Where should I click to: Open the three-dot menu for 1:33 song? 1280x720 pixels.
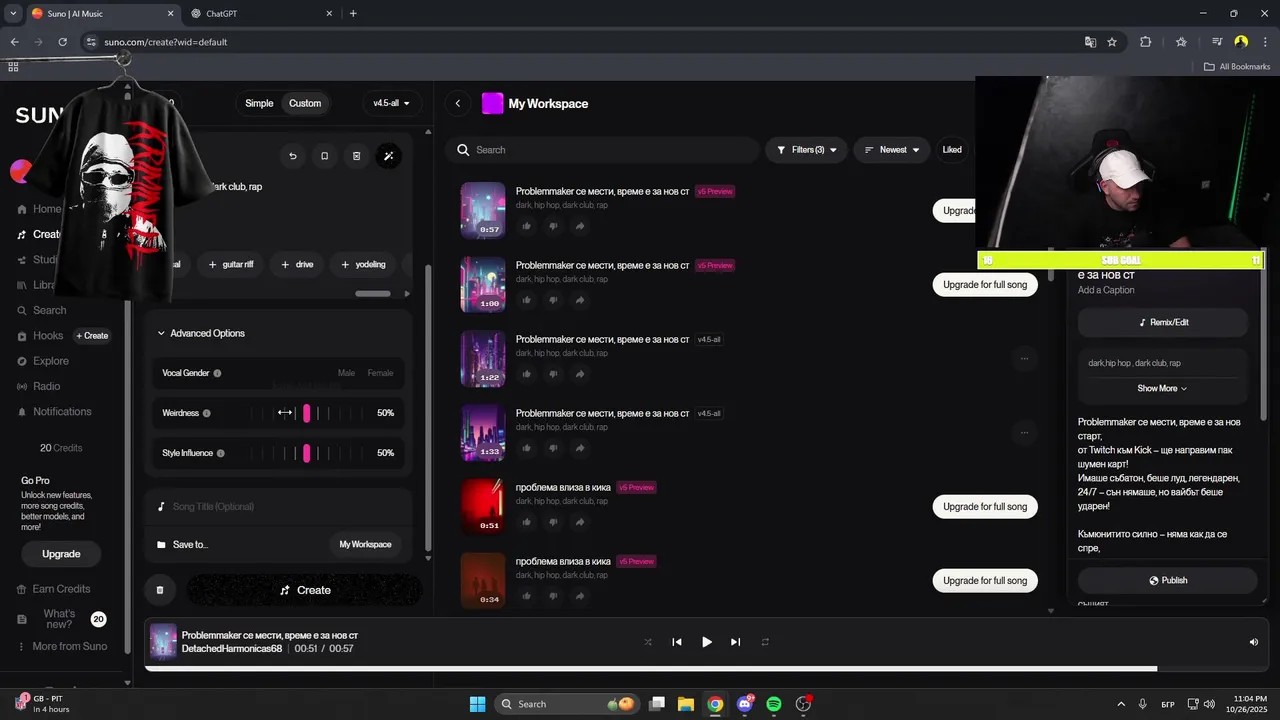(x=1024, y=433)
